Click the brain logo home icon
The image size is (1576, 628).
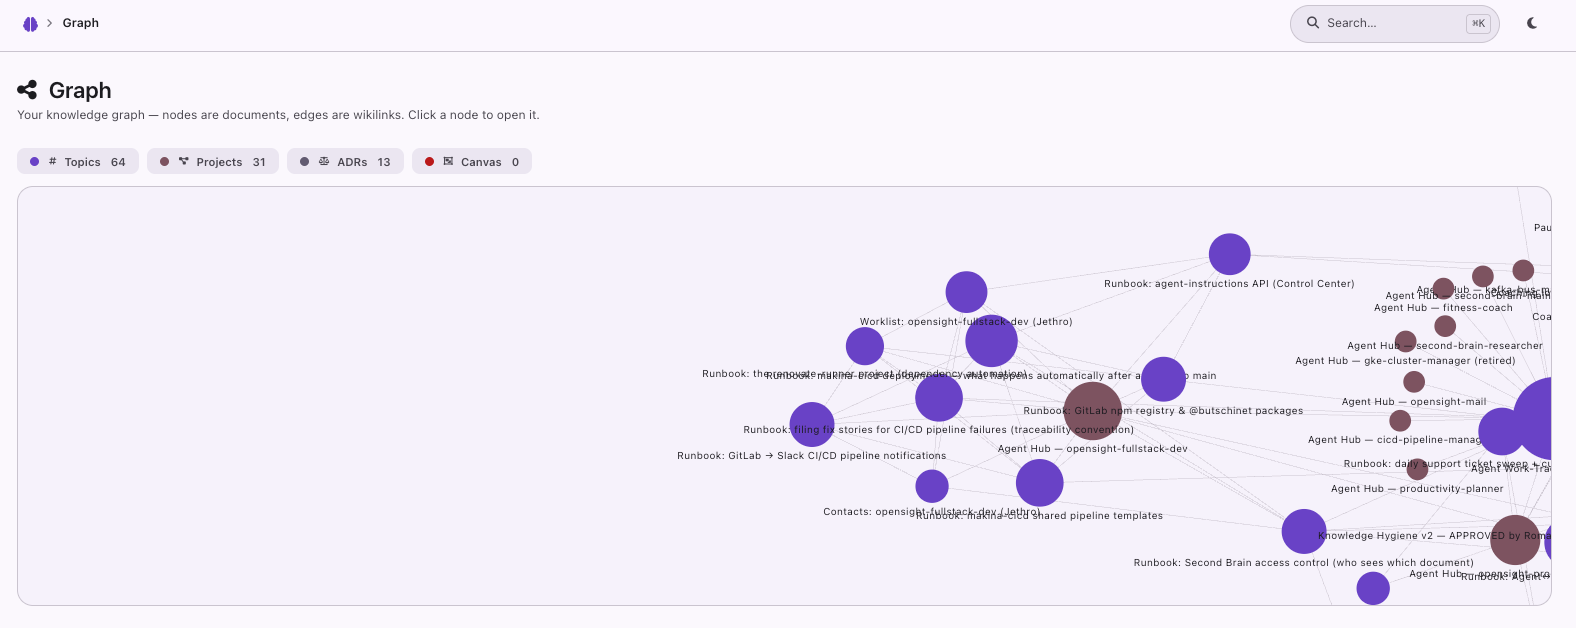click(30, 23)
